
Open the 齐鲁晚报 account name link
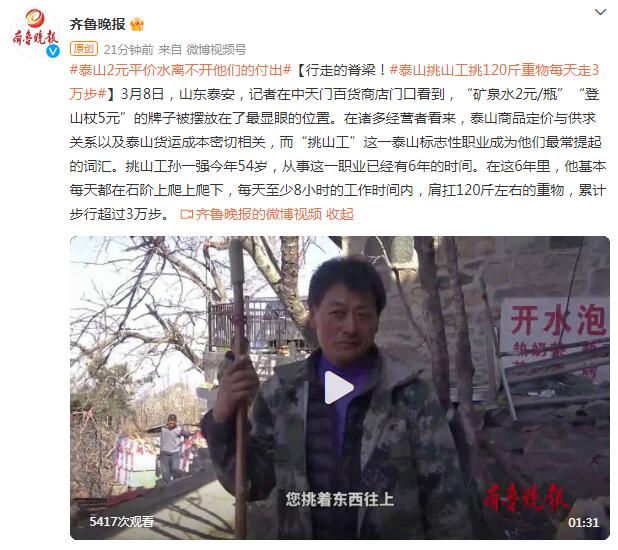click(98, 24)
